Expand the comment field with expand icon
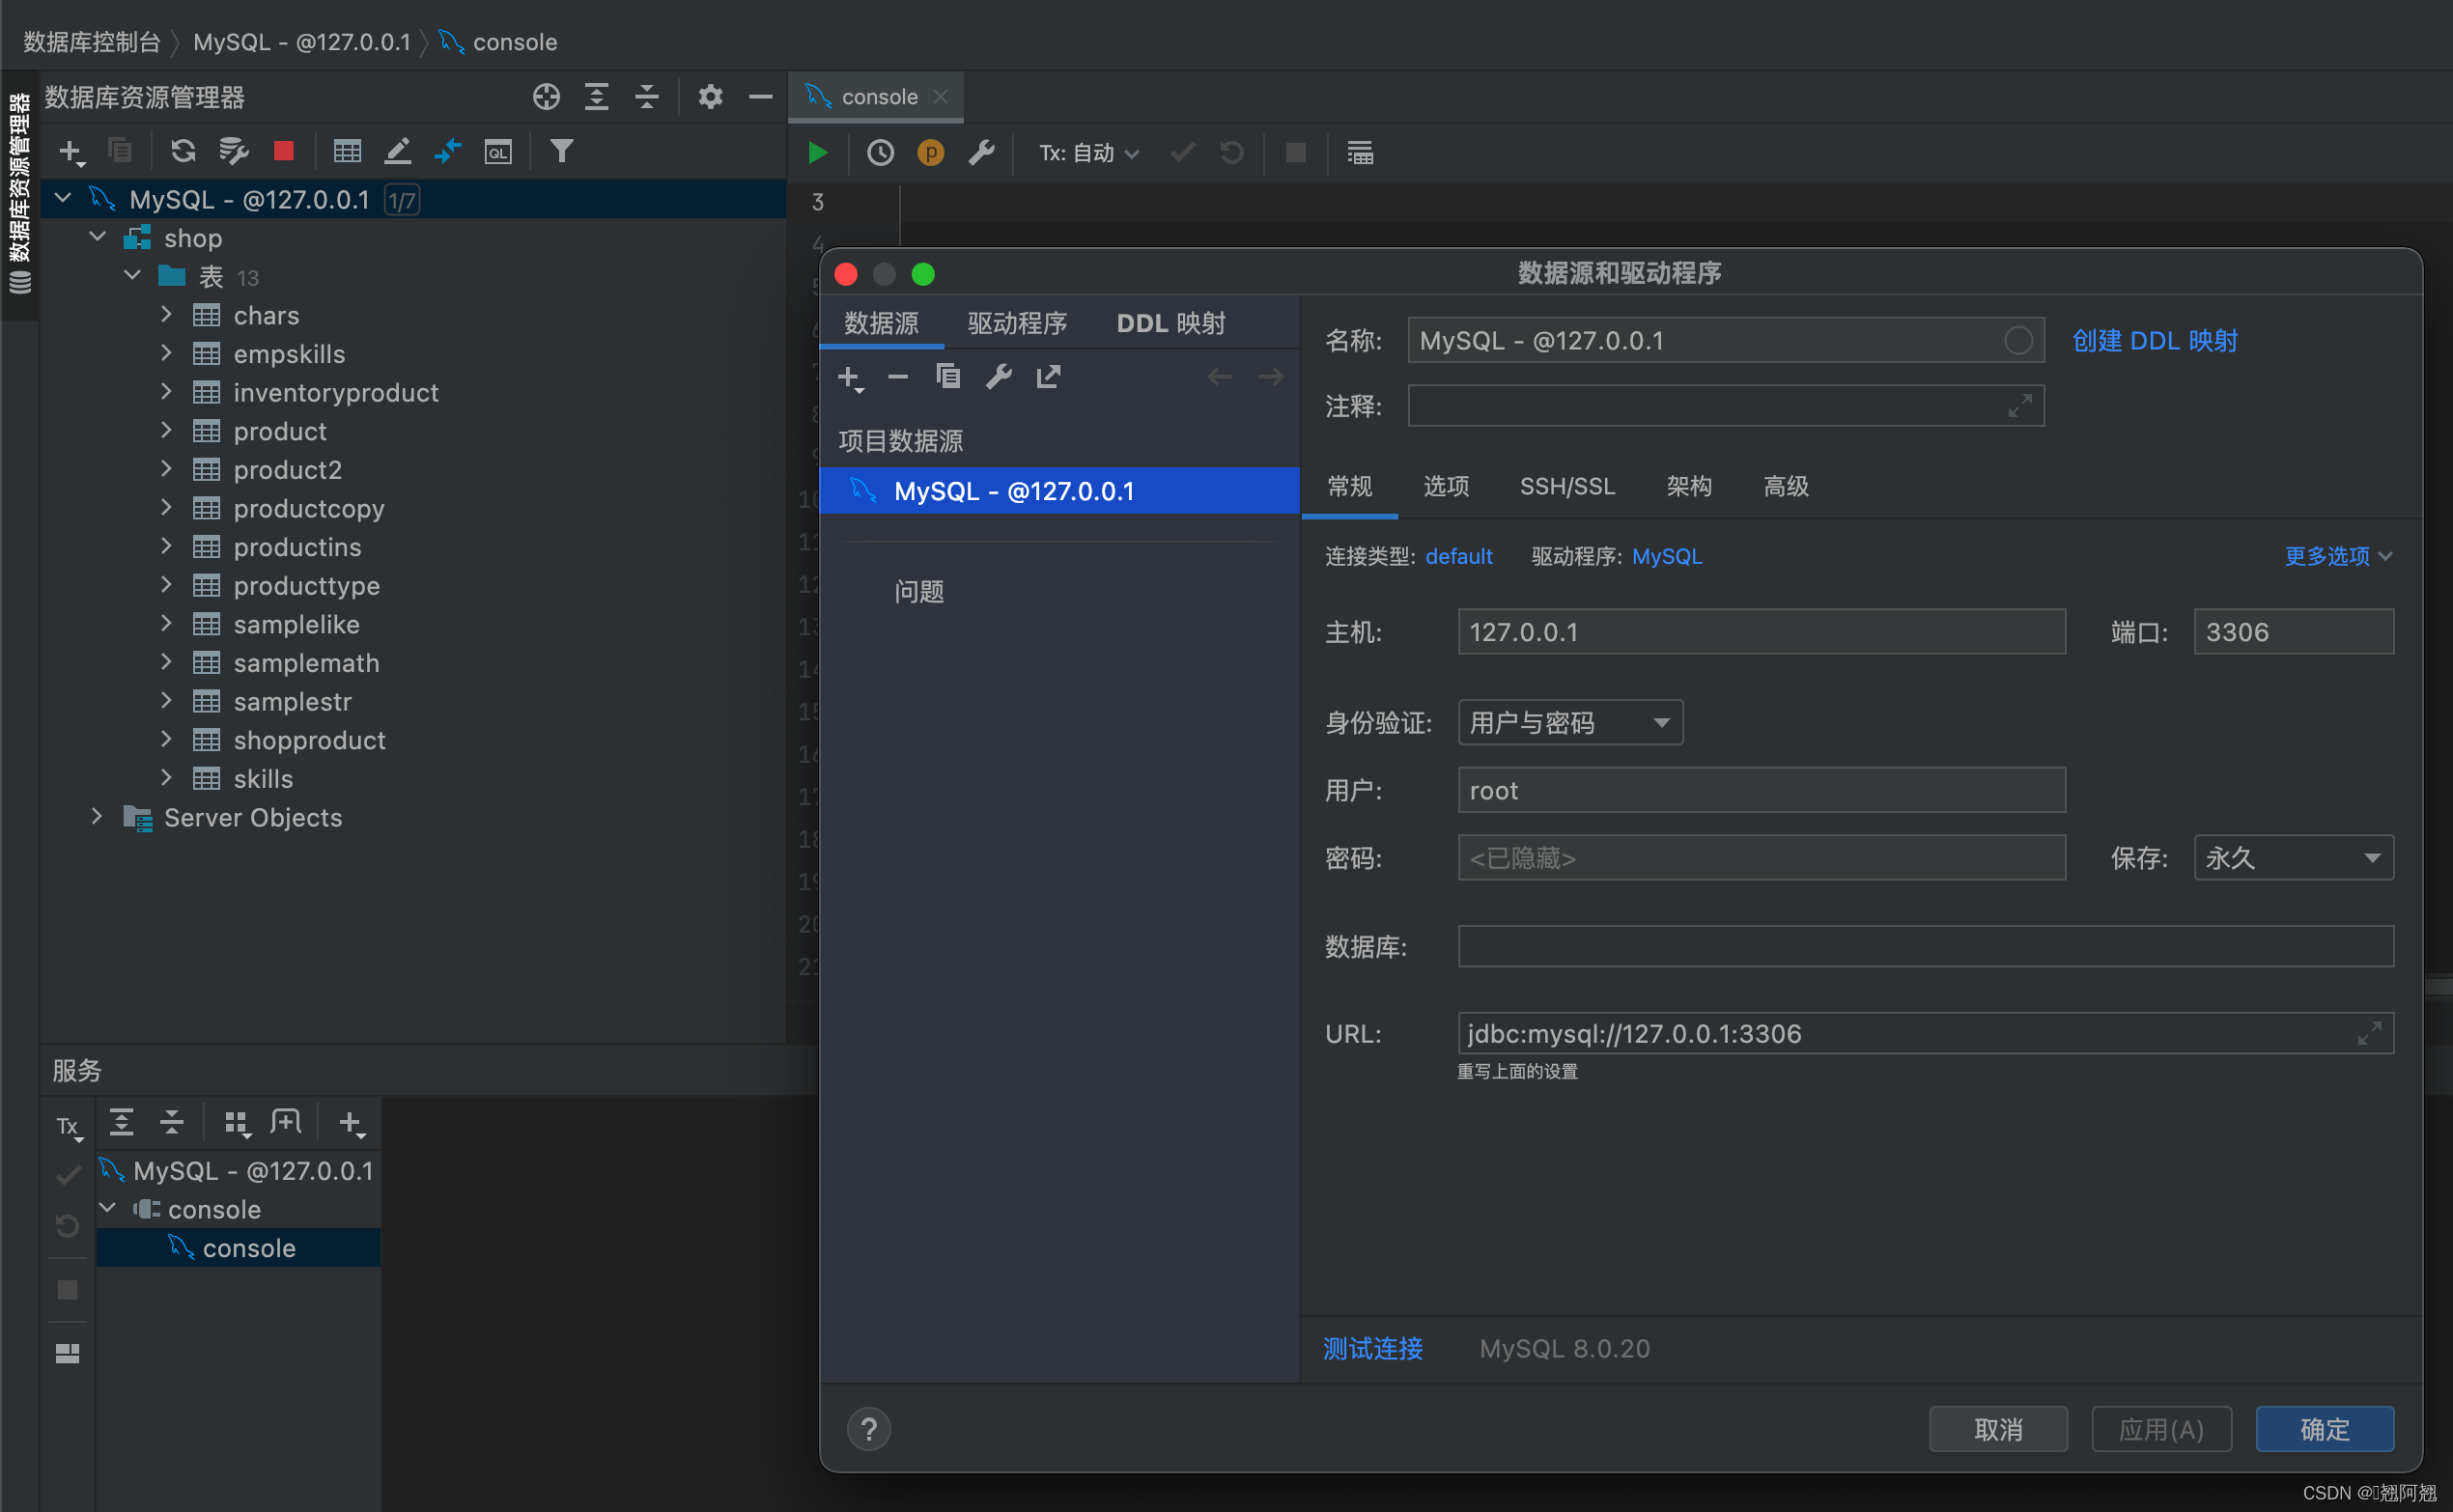Viewport: 2453px width, 1512px height. (x=2019, y=406)
